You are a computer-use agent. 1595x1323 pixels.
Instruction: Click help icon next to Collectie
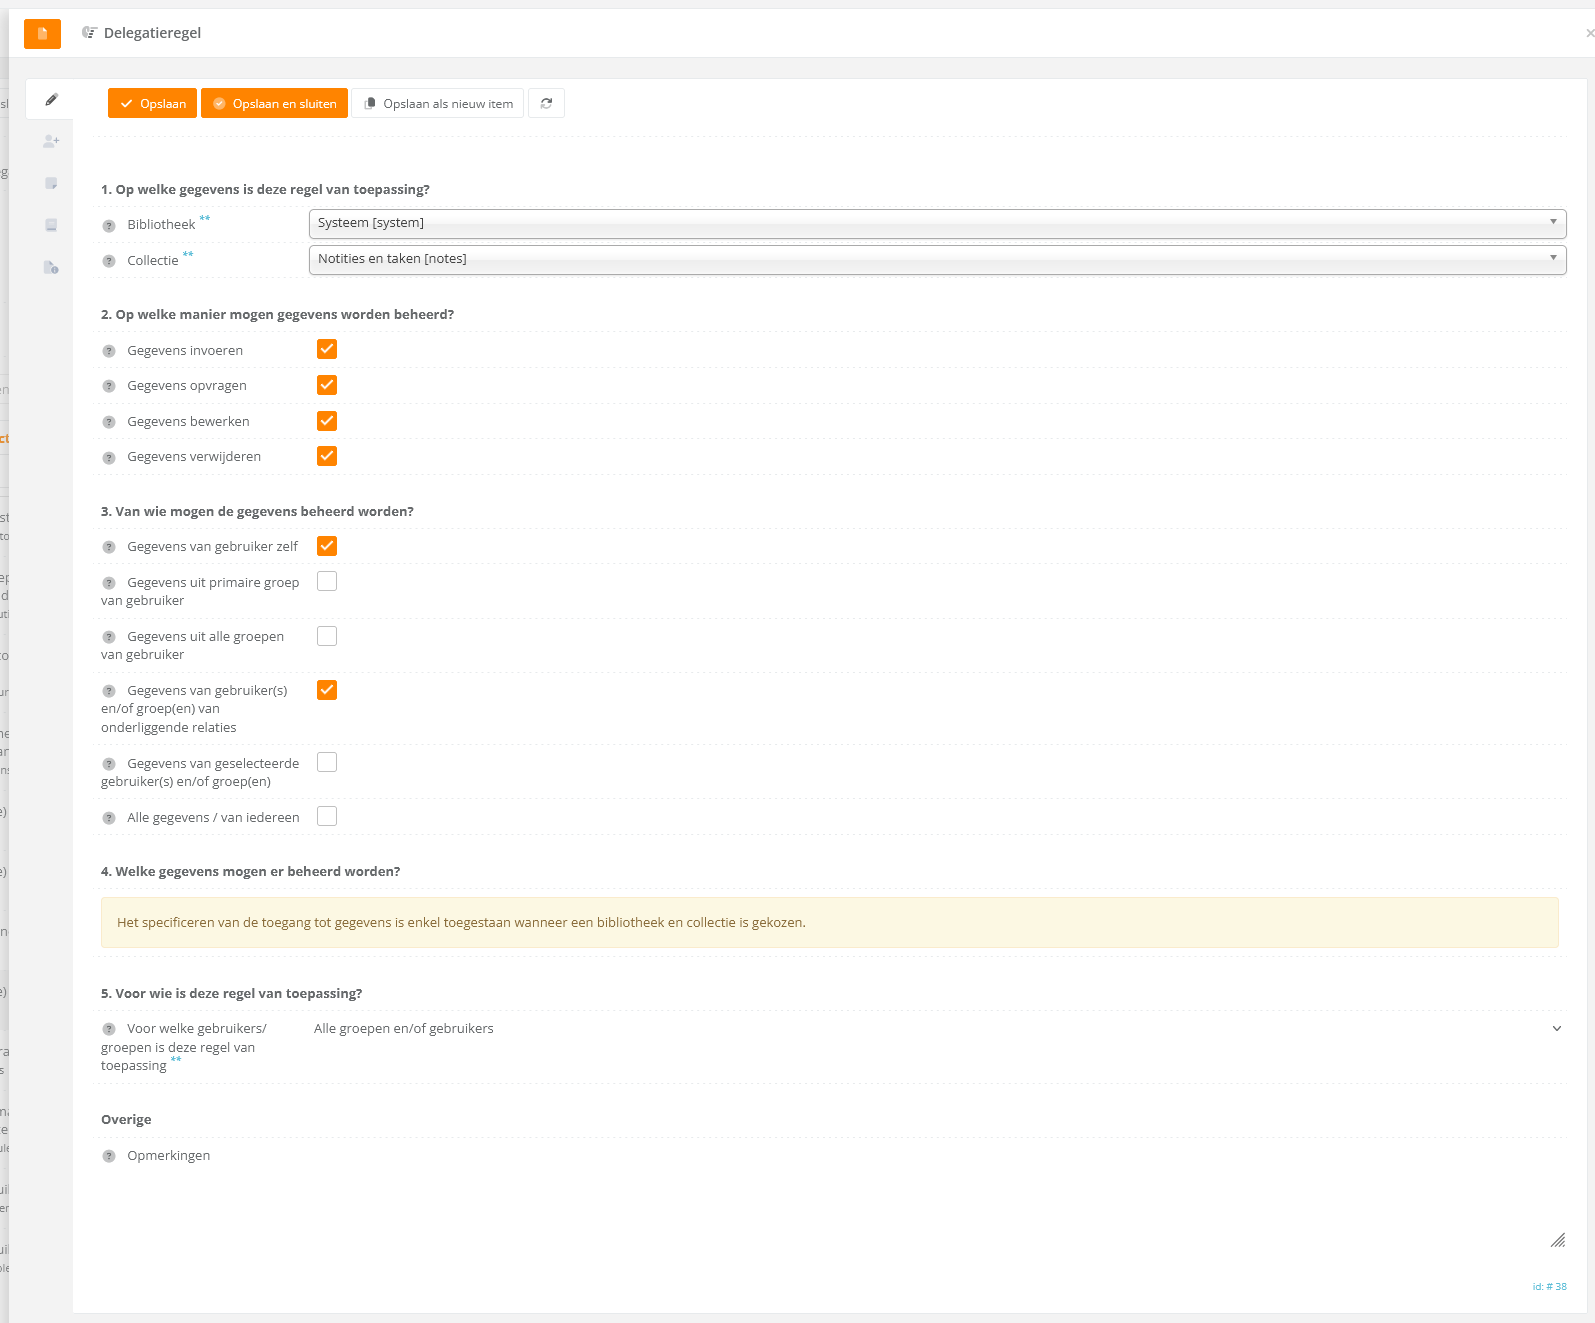[109, 261]
